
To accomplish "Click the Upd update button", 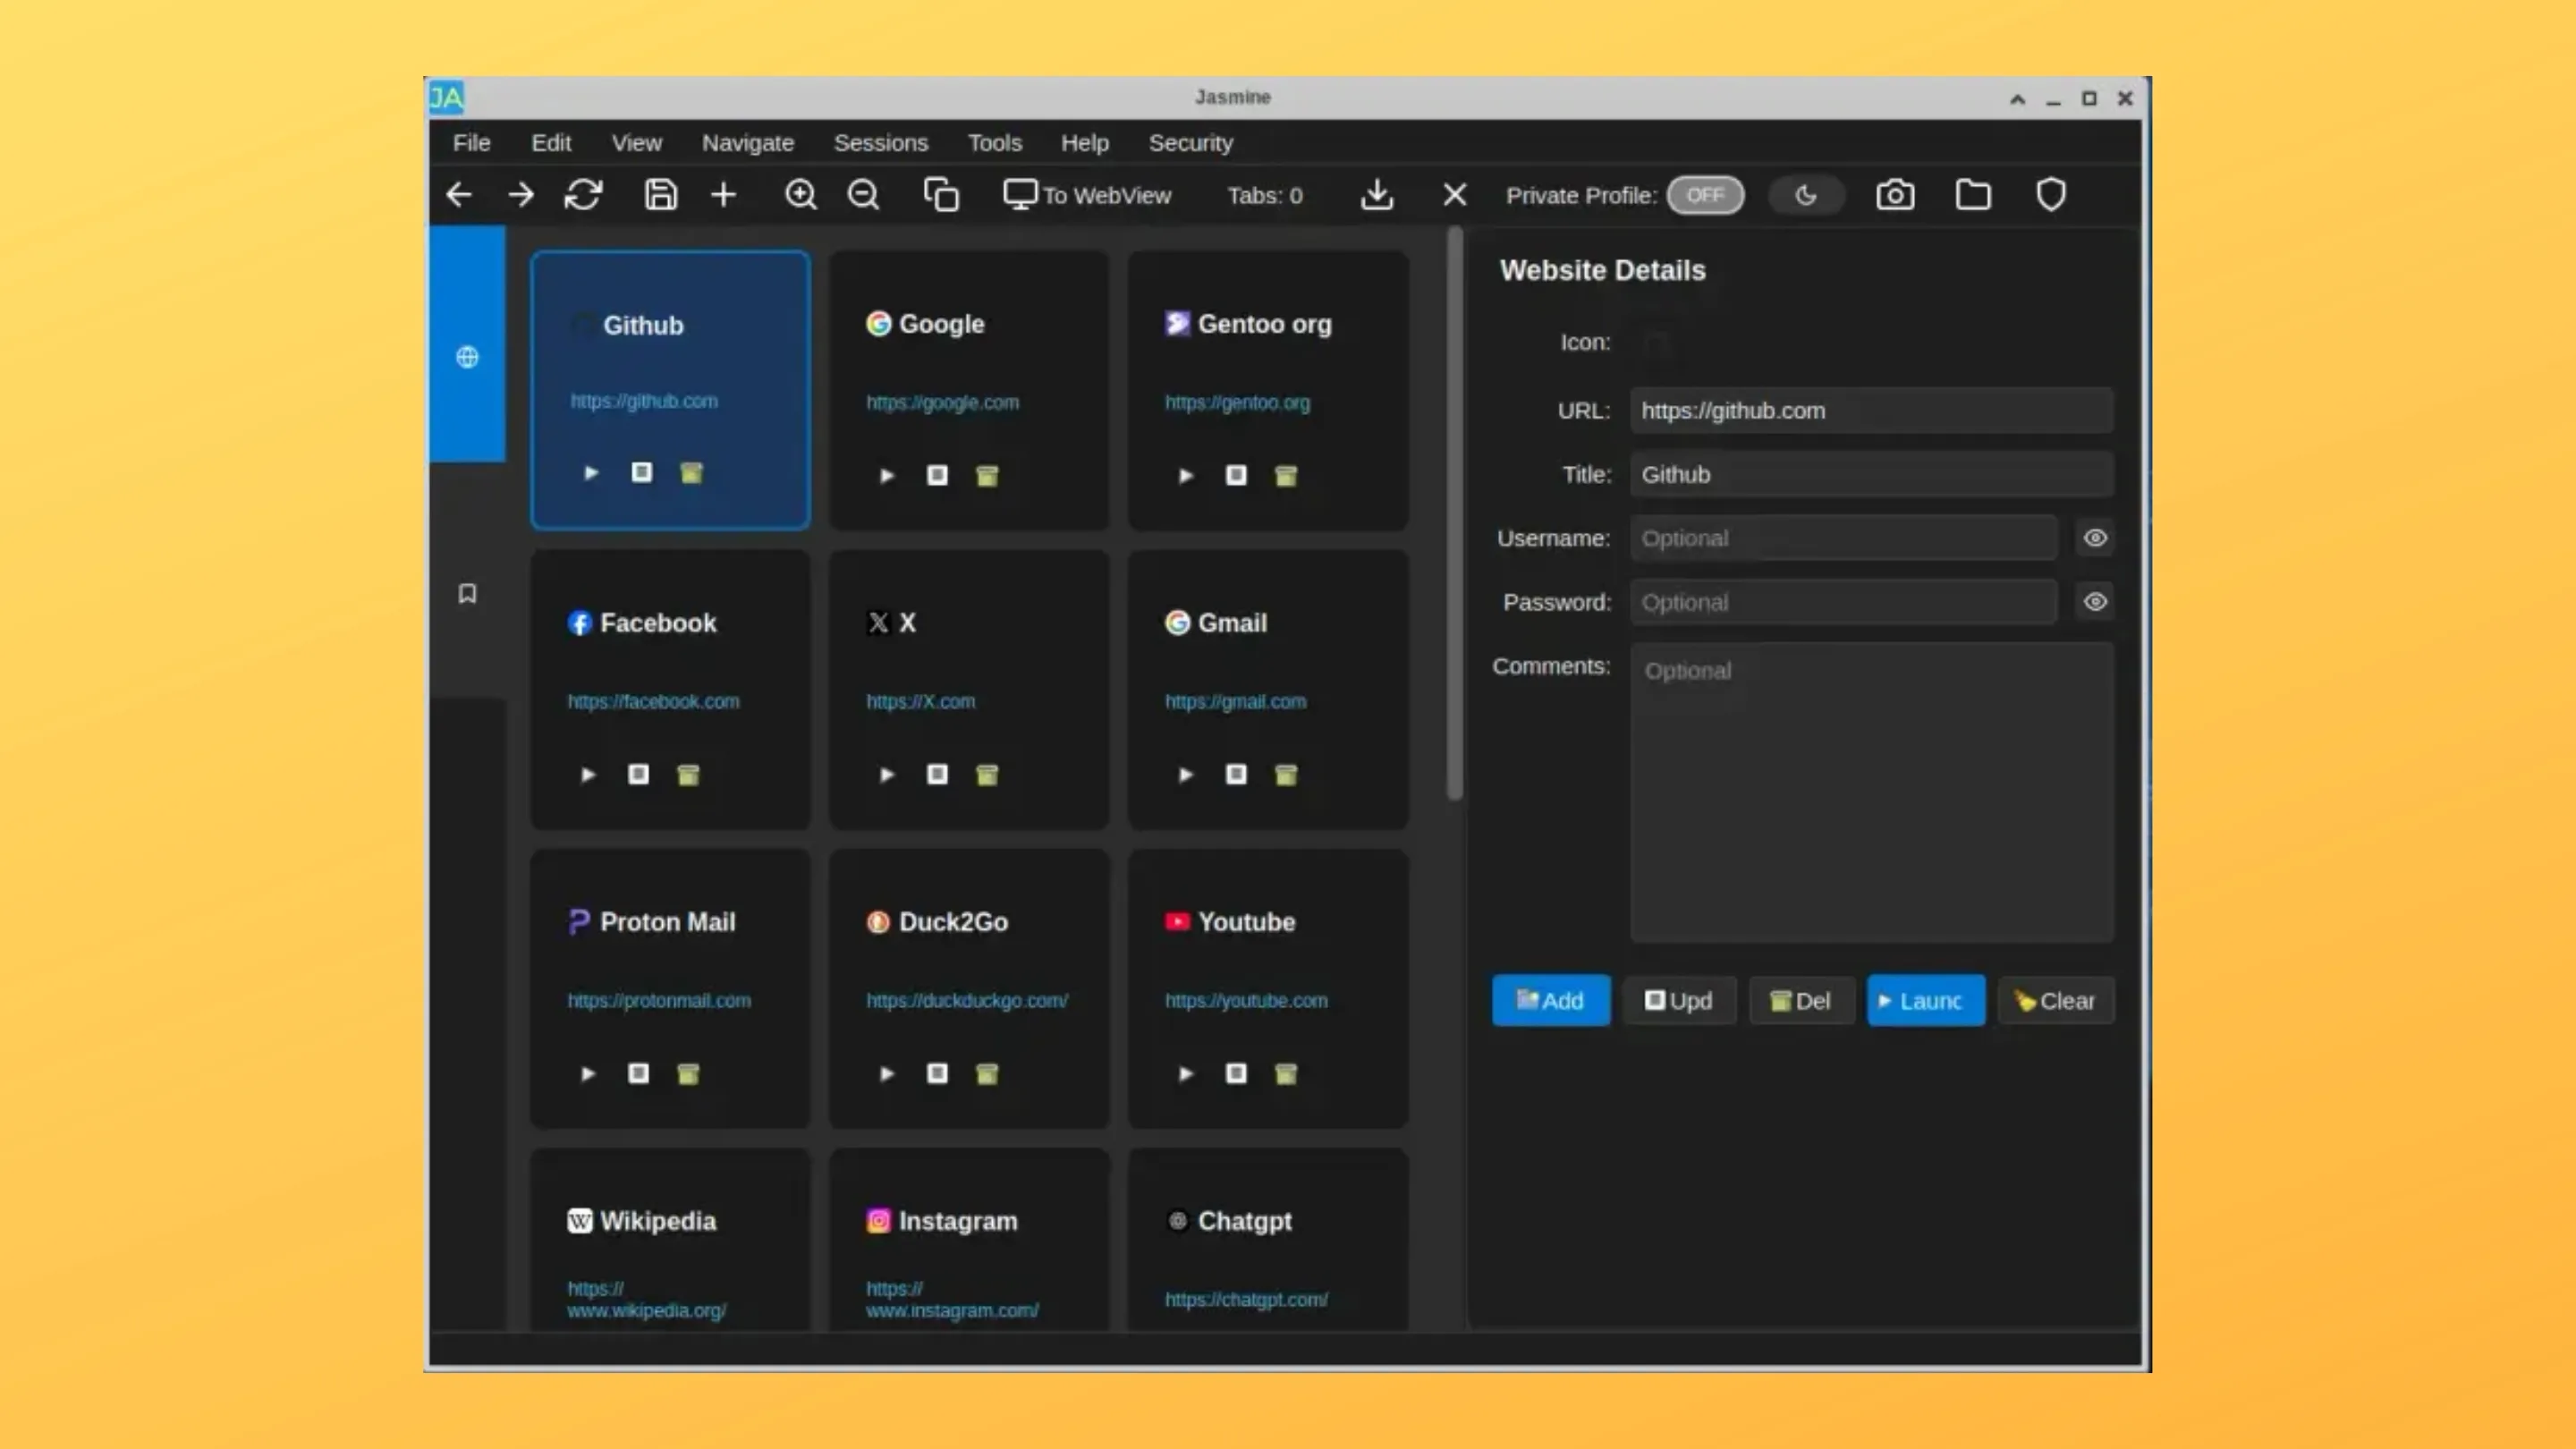I will [x=1680, y=1000].
